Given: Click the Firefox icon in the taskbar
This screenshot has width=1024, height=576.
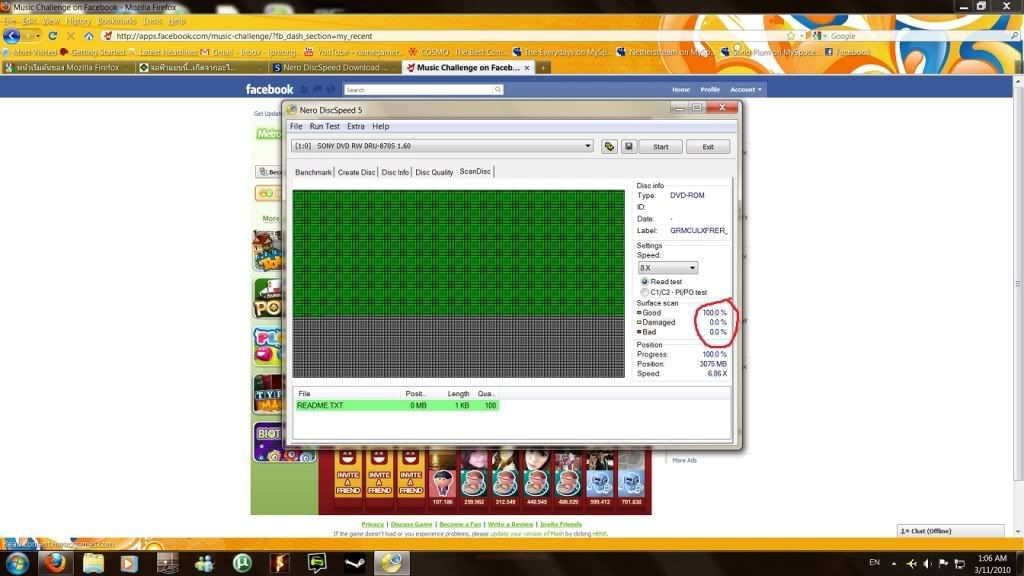Looking at the screenshot, I should 55,563.
